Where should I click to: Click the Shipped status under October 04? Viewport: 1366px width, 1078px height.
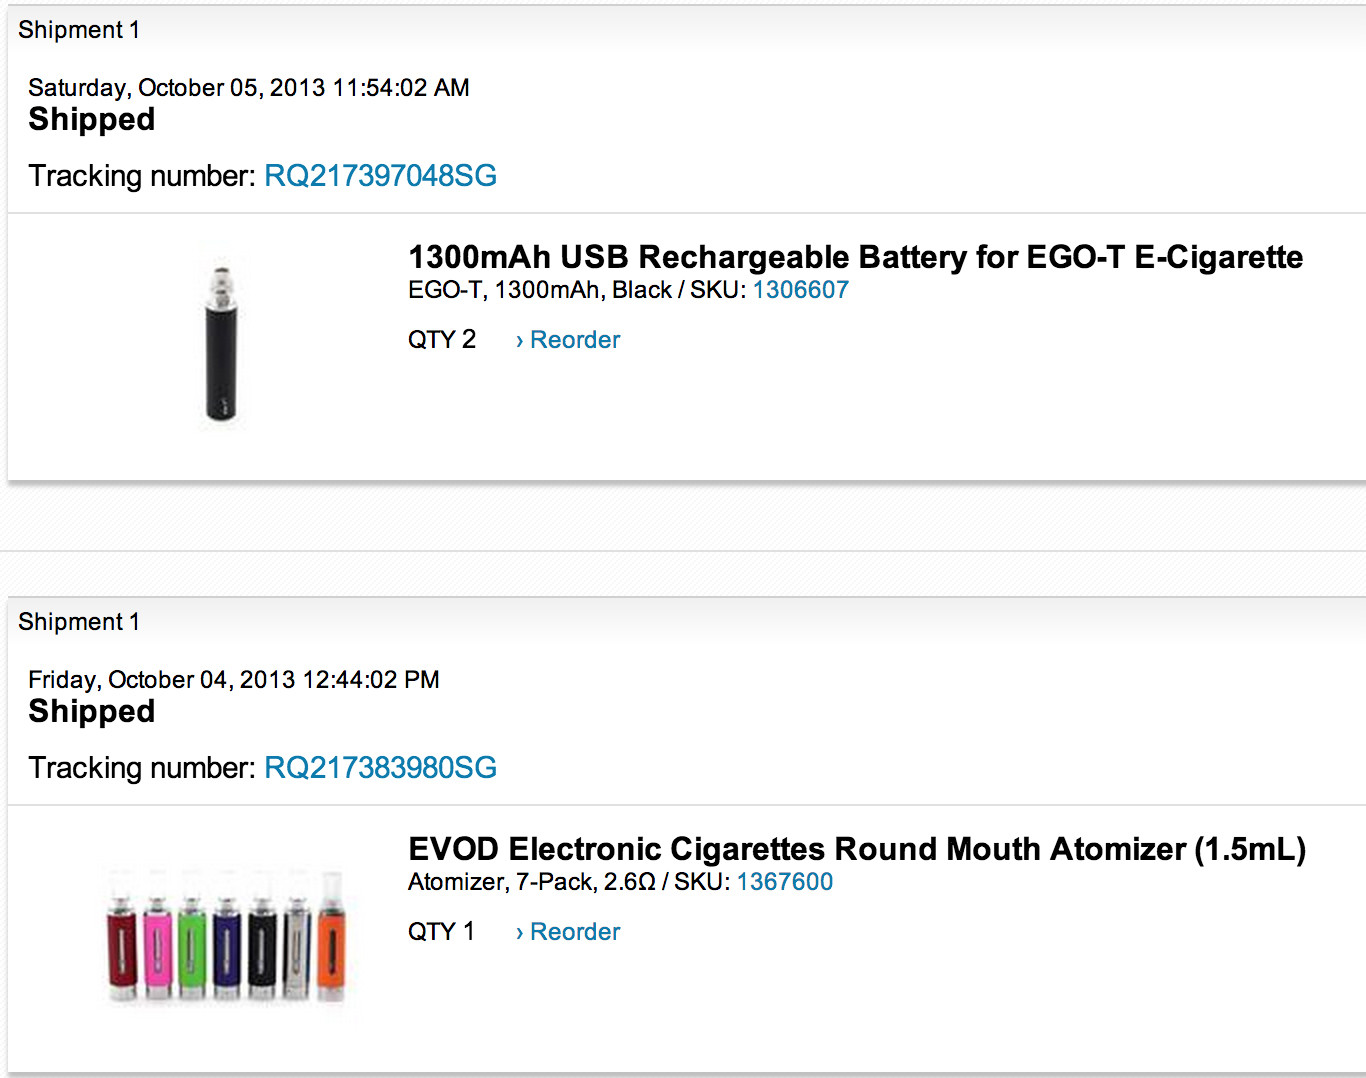pos(92,712)
